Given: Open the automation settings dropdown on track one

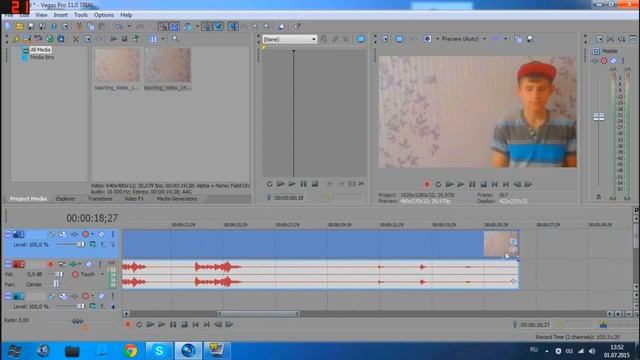Looking at the screenshot, I should click(x=93, y=234).
